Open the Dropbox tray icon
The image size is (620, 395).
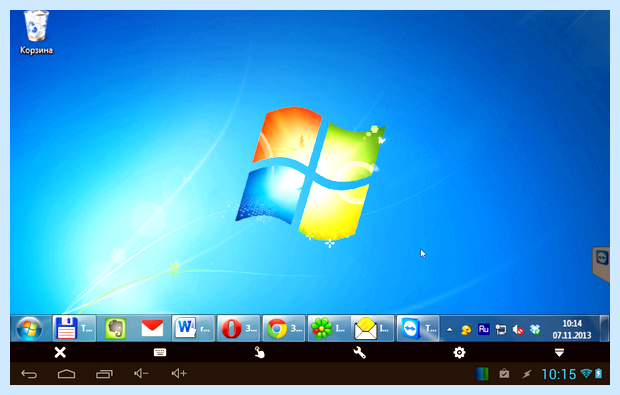pos(535,329)
